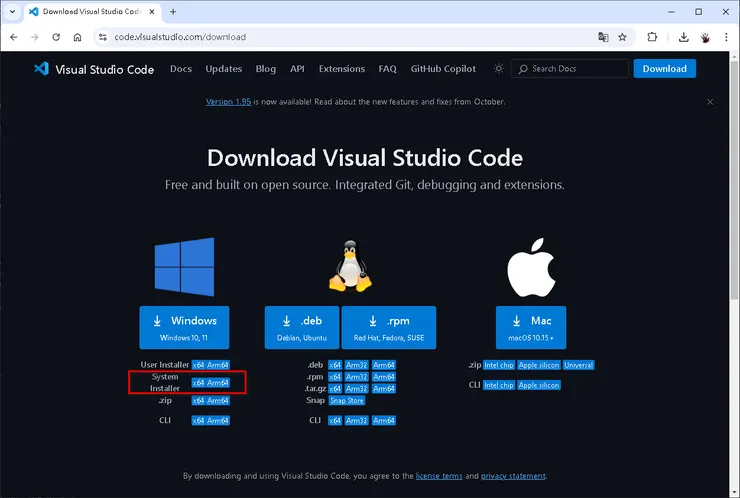Click the Windows logo image
Screen dimensions: 740x498
tap(185, 267)
